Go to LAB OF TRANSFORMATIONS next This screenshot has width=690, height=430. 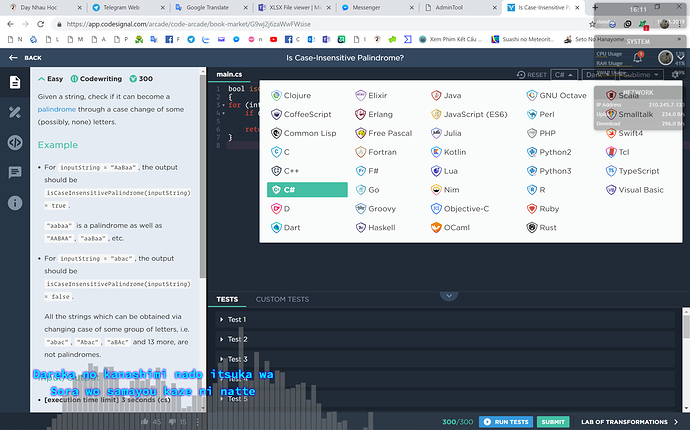tap(629, 422)
